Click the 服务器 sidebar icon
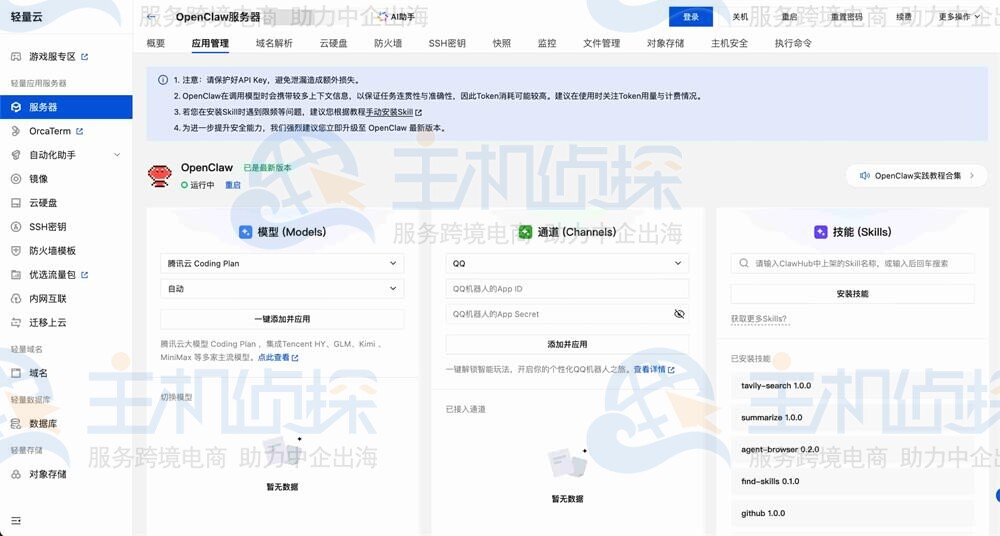Screen dimensions: 1000x536 click(x=16, y=107)
